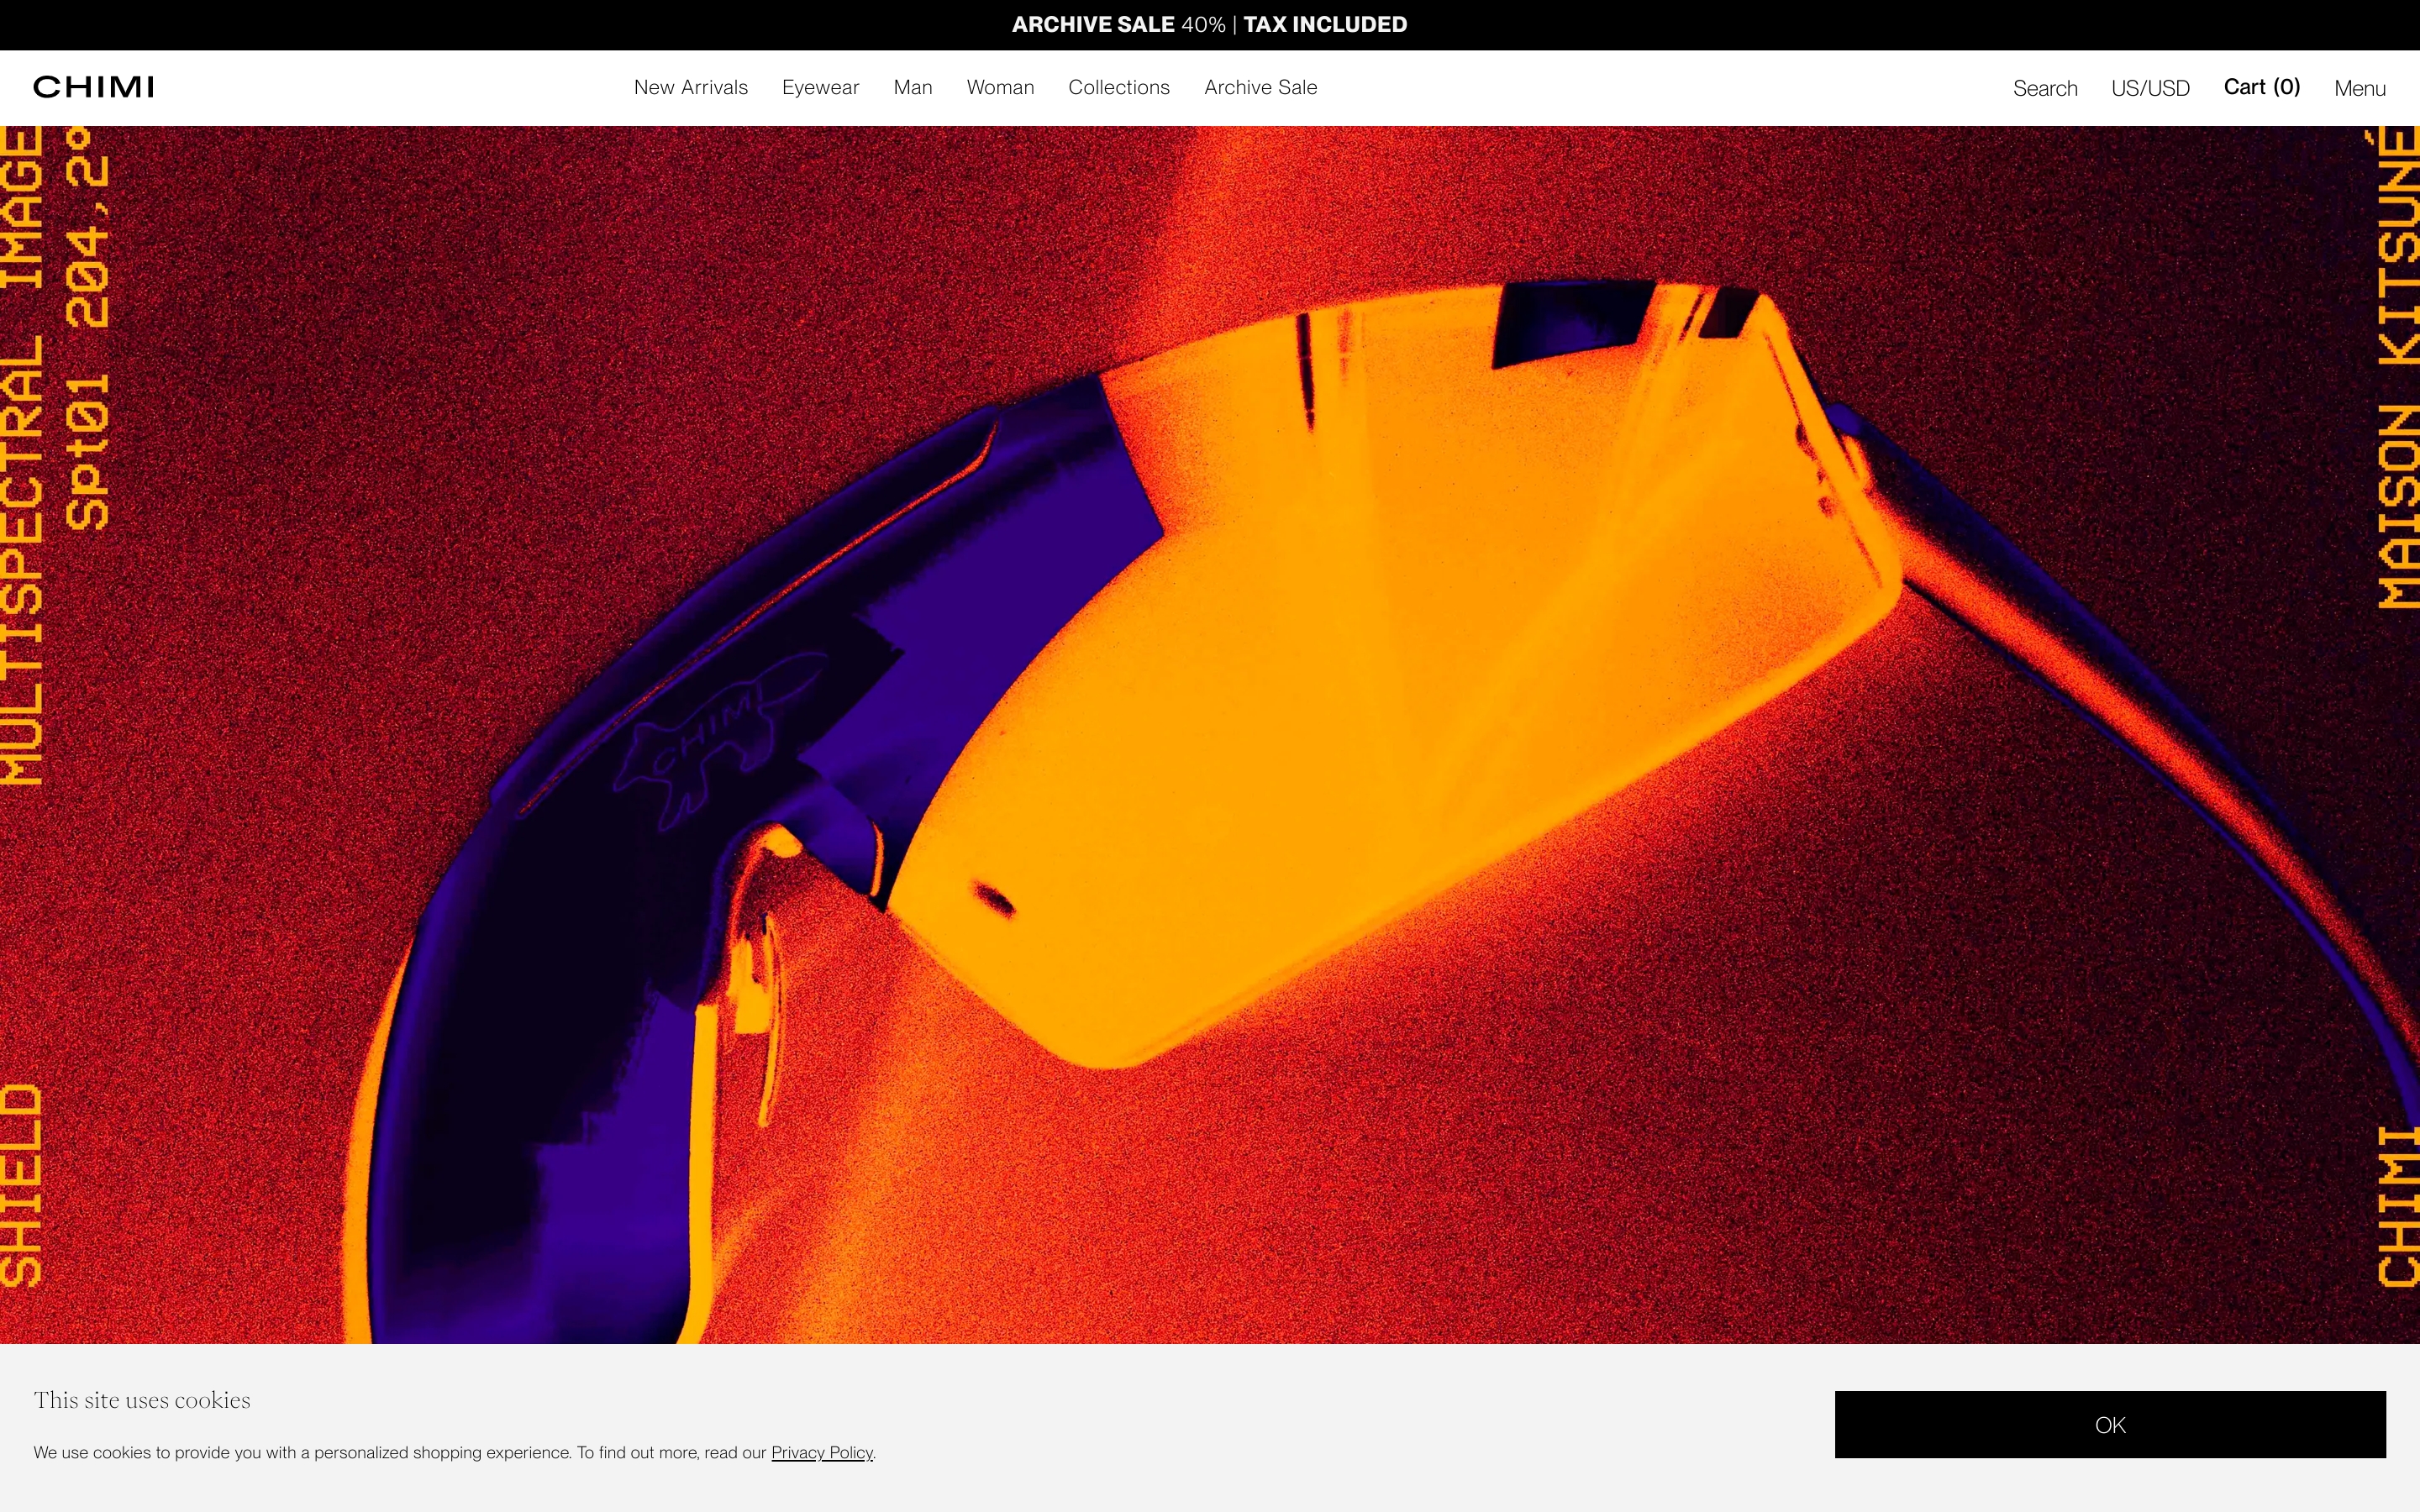The width and height of the screenshot is (2420, 1512).
Task: Open the Privacy Policy link
Action: pos(821,1452)
